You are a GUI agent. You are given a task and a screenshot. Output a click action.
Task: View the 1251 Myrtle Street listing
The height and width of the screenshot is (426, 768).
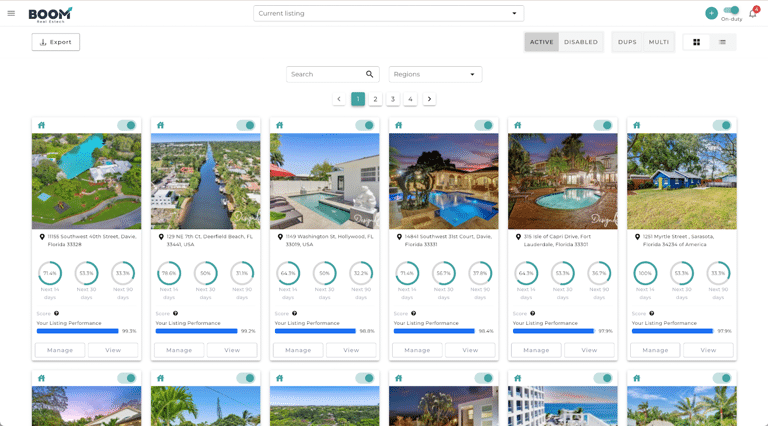708,350
